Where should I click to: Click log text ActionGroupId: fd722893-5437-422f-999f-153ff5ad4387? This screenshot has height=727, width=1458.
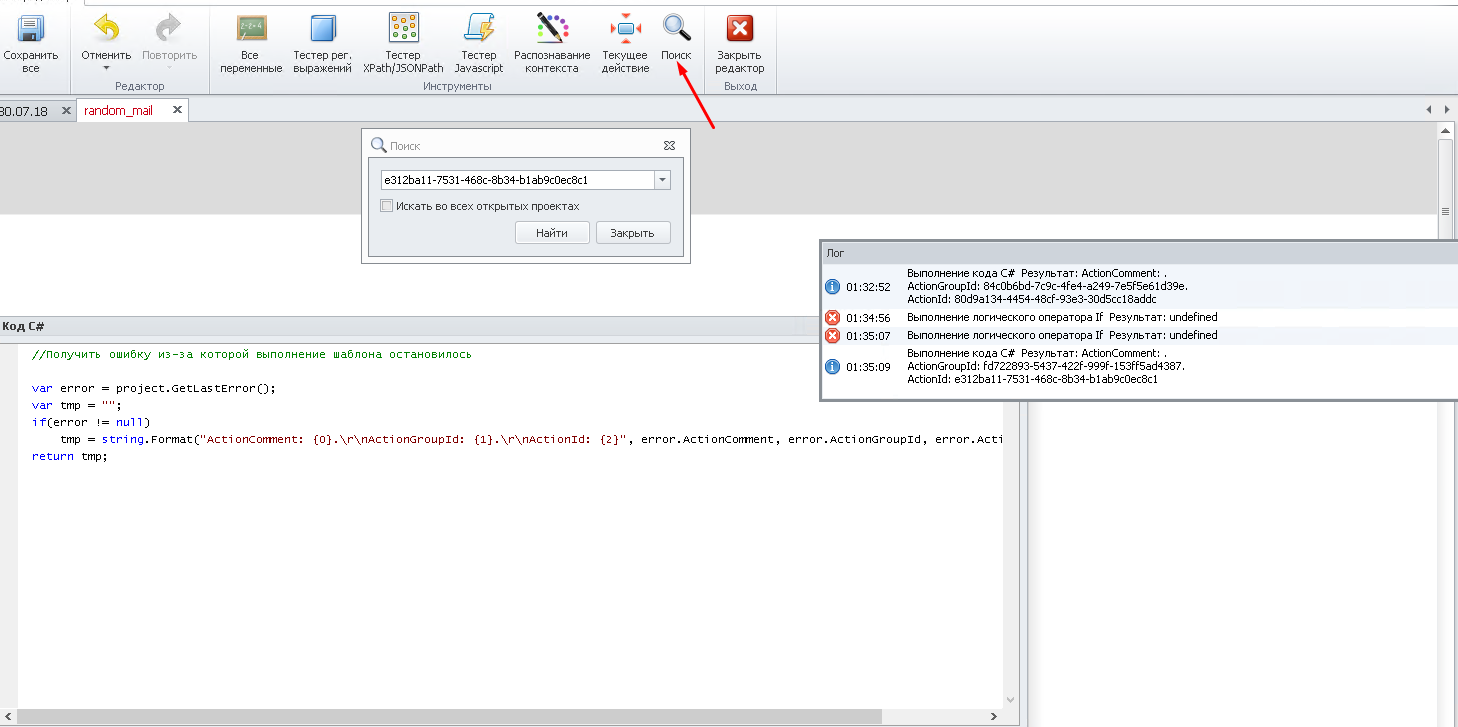coord(1046,367)
